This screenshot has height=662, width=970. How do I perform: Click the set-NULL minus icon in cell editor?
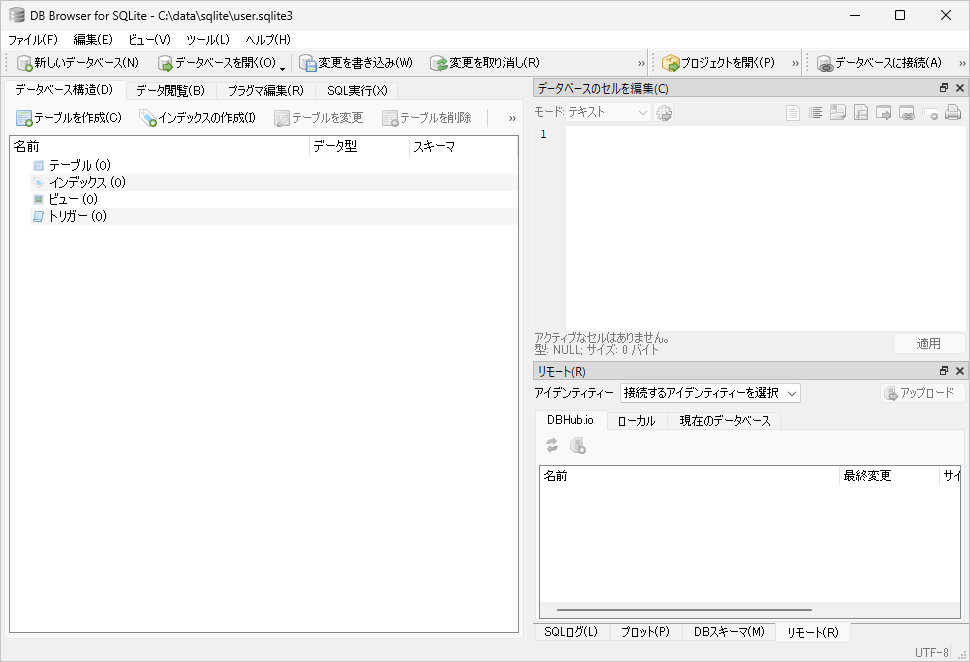(x=929, y=113)
